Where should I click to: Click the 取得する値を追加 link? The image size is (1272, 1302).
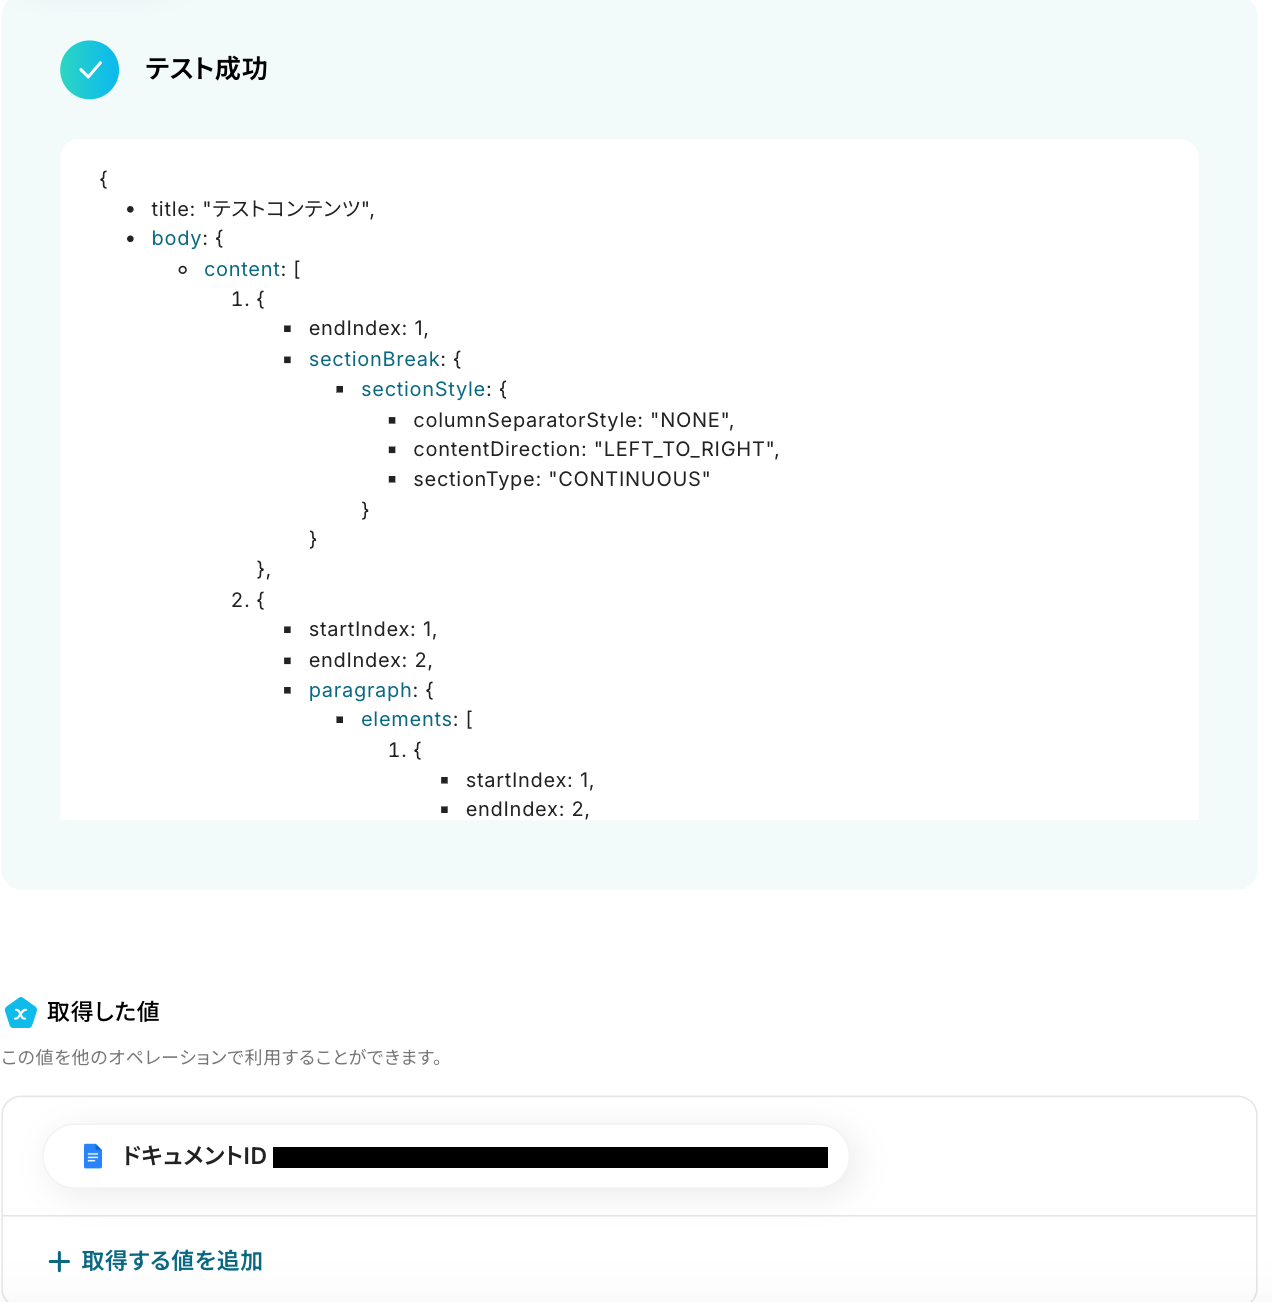click(172, 1261)
